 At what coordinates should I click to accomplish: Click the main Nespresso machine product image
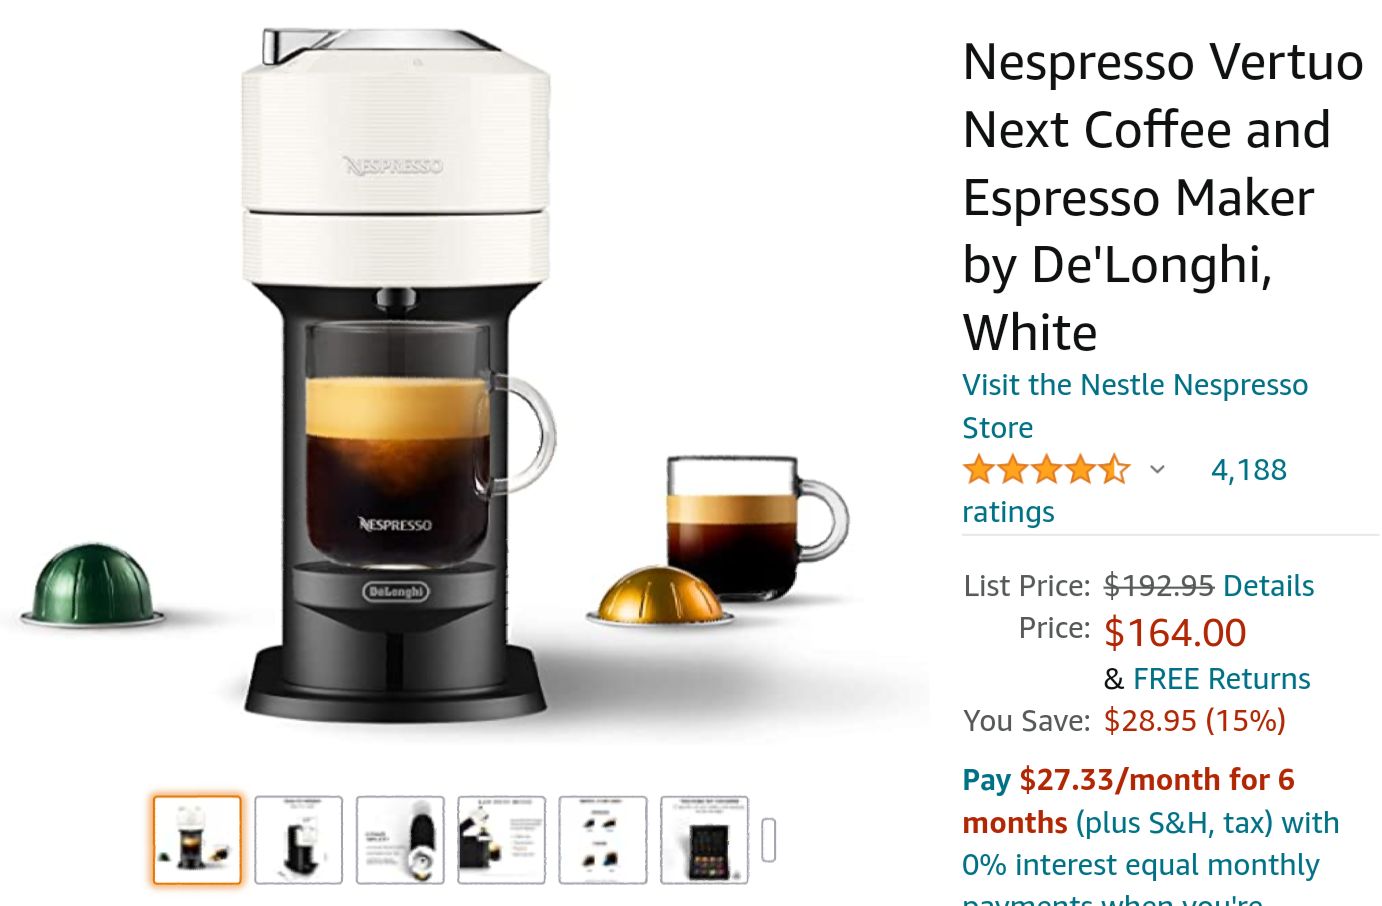pyautogui.click(x=398, y=375)
